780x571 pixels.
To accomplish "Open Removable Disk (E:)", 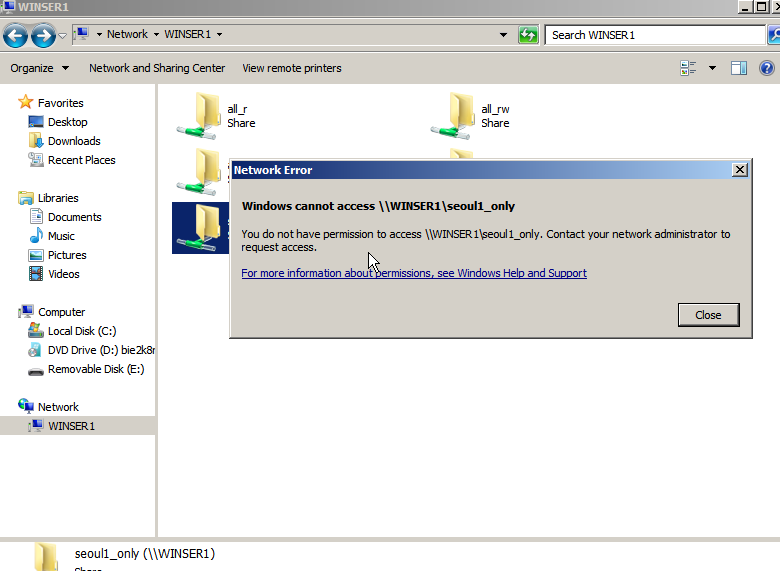I will pyautogui.click(x=96, y=369).
